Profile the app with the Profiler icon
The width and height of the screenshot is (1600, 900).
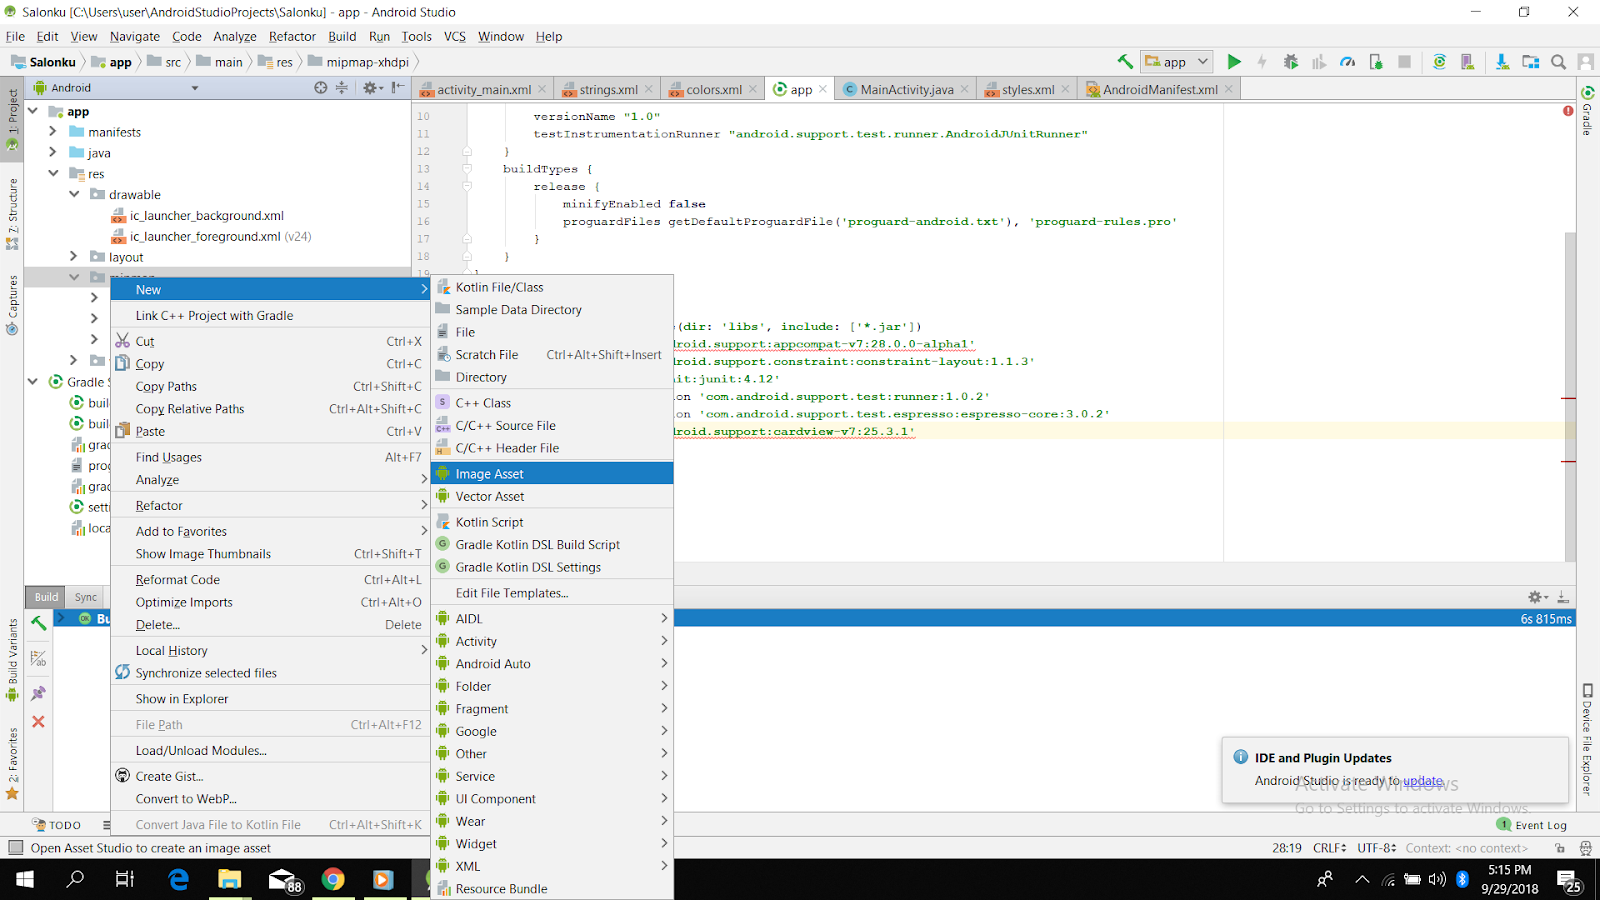click(1347, 61)
